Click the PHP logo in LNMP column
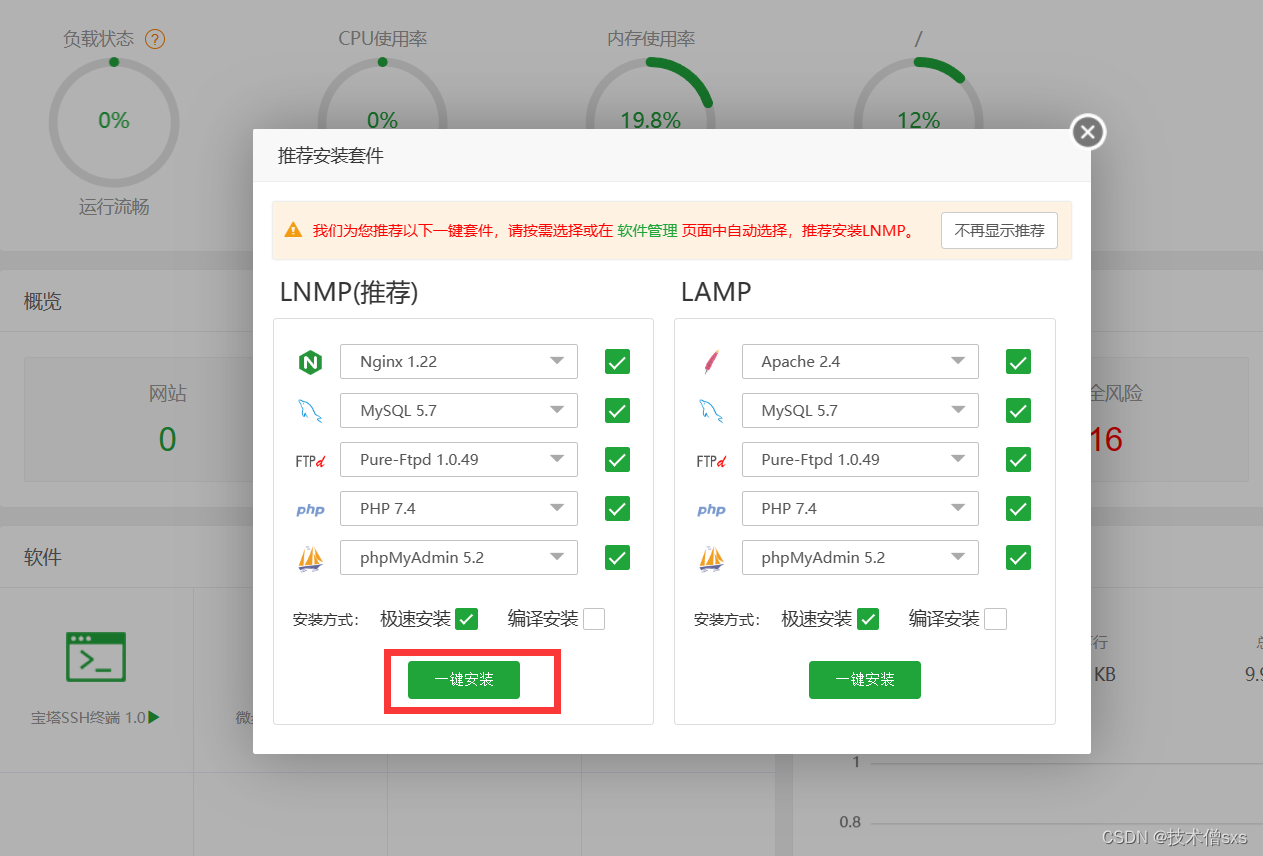 click(310, 510)
